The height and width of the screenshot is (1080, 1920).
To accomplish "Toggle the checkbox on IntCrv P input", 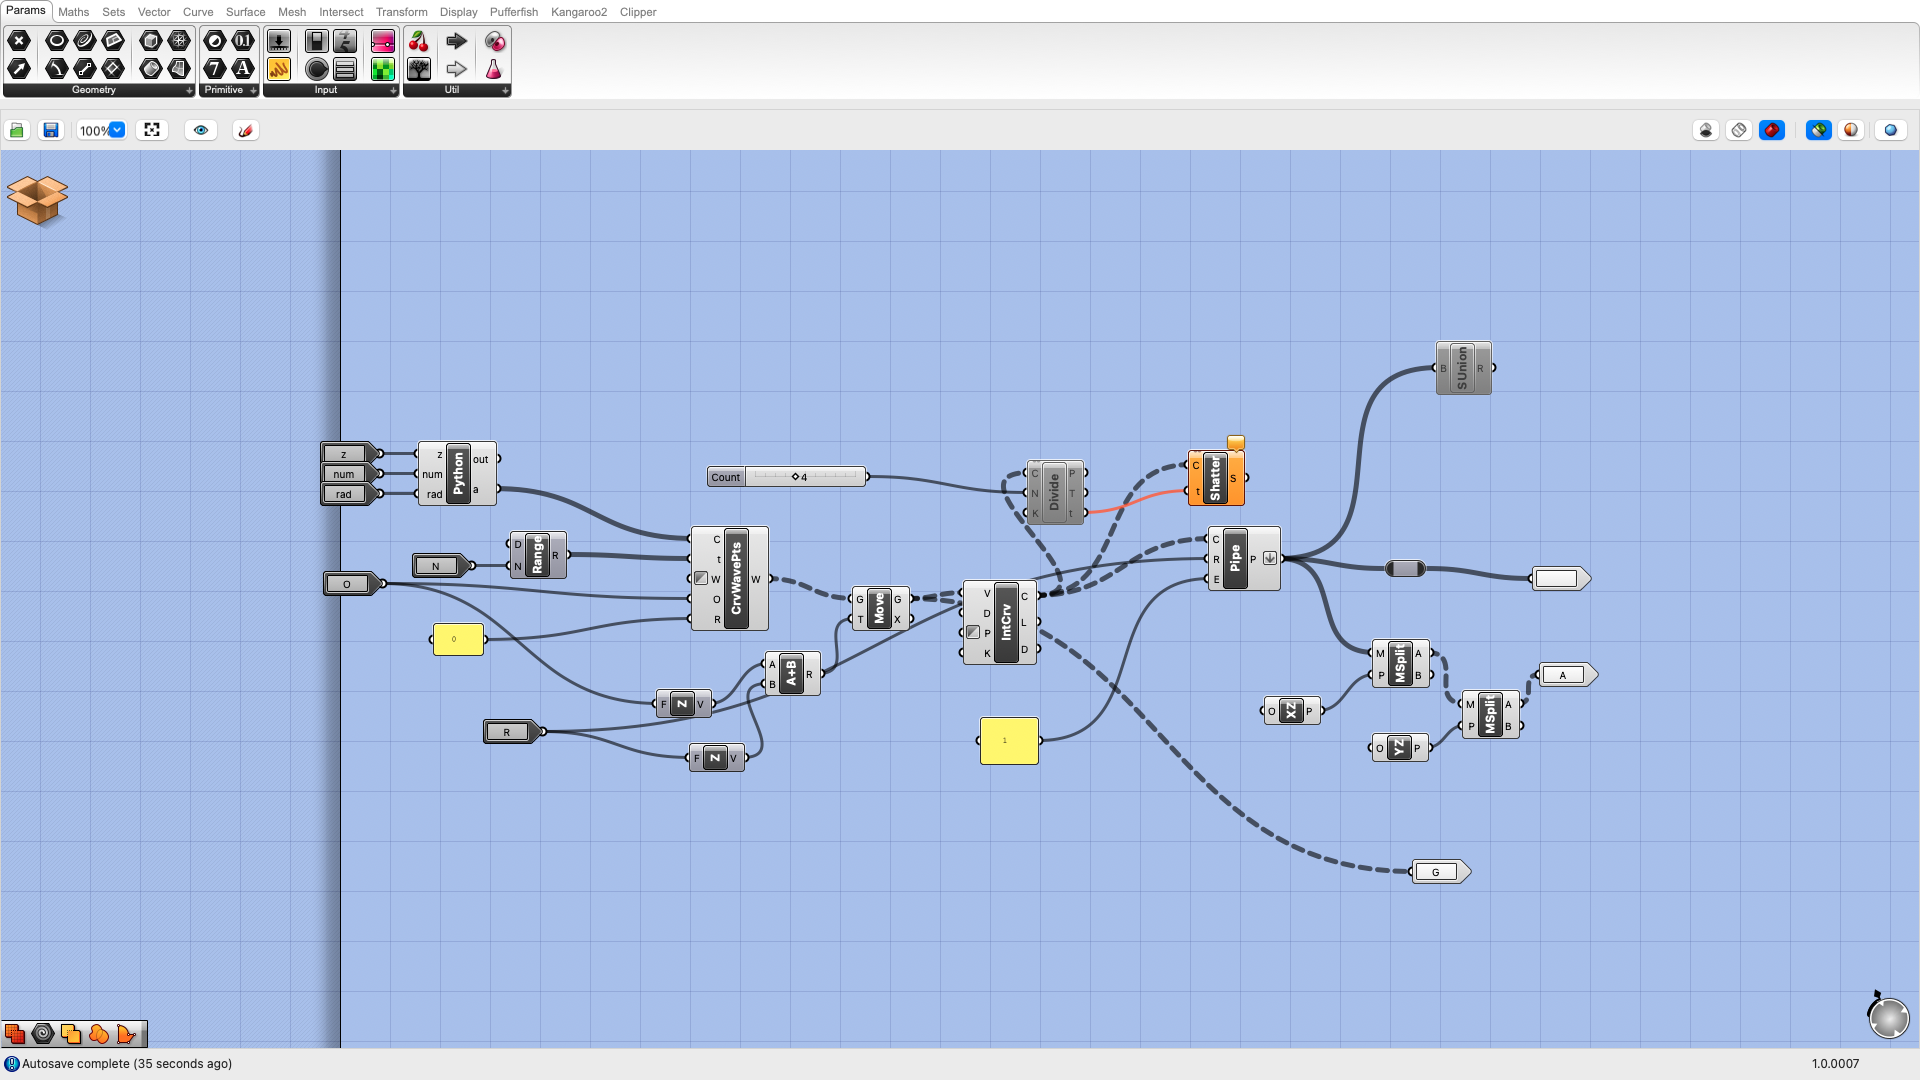I will click(x=971, y=632).
